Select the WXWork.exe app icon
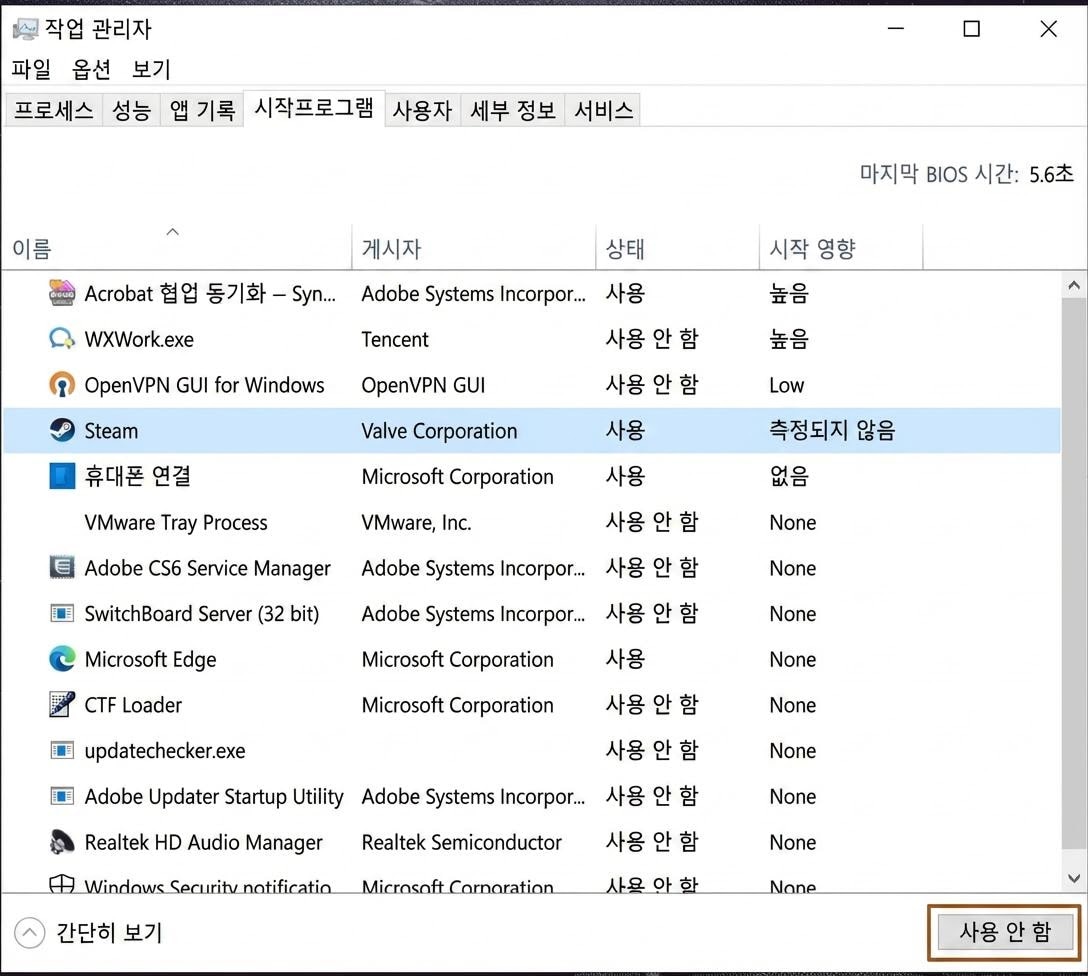Screen dimensions: 1088x976 point(62,339)
